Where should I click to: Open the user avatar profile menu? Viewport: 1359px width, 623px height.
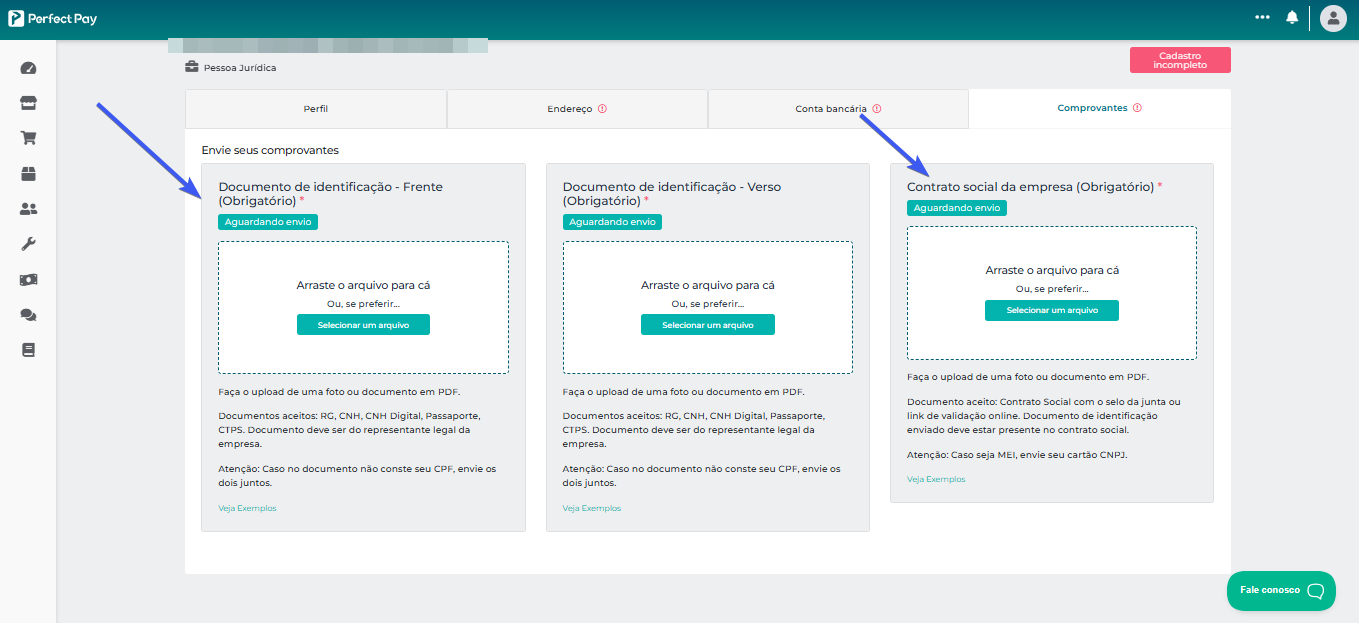1333,18
